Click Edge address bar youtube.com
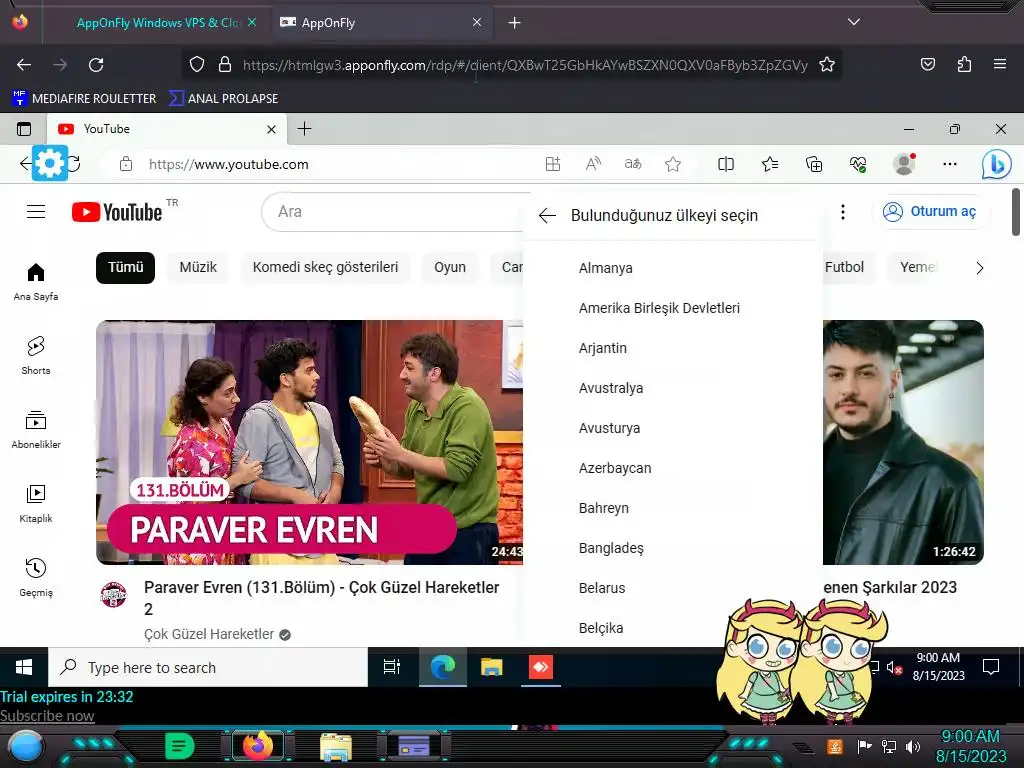 pos(229,165)
